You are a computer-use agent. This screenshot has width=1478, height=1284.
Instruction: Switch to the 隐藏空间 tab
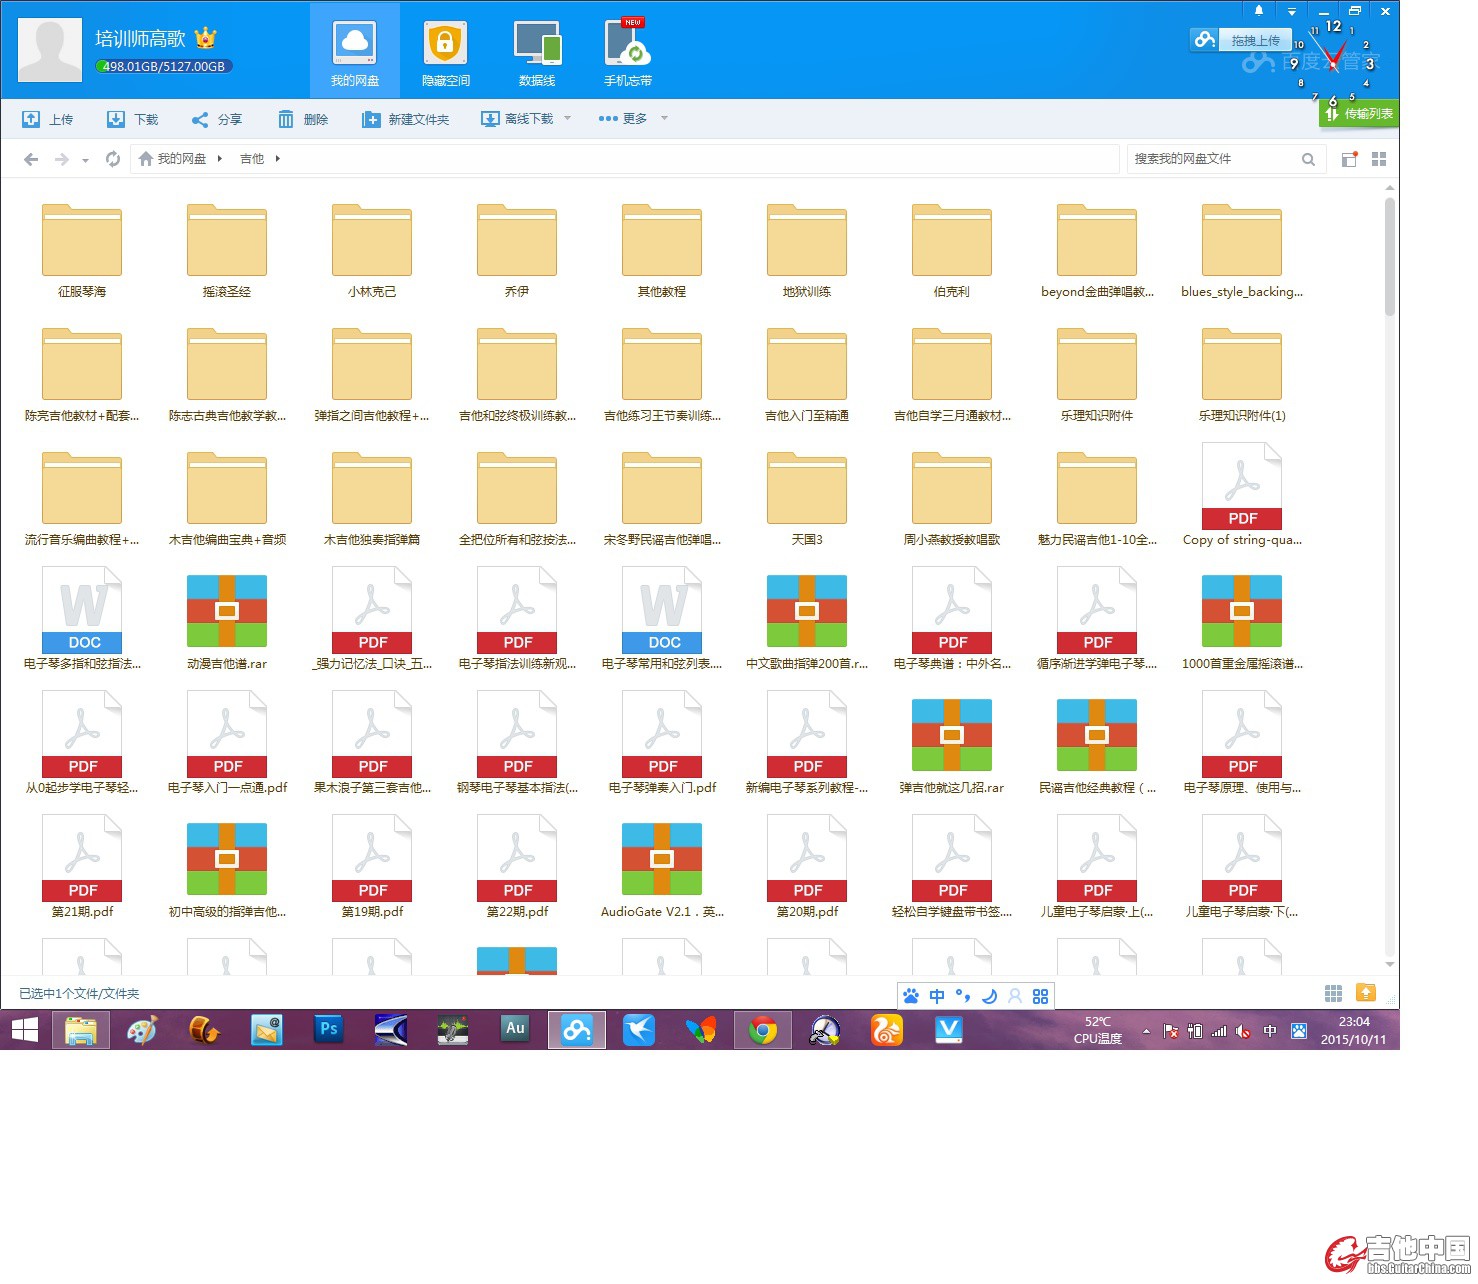[445, 53]
